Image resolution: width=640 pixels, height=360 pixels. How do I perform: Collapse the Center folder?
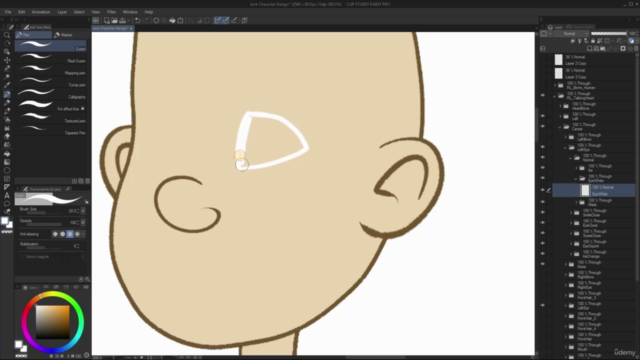(560, 127)
